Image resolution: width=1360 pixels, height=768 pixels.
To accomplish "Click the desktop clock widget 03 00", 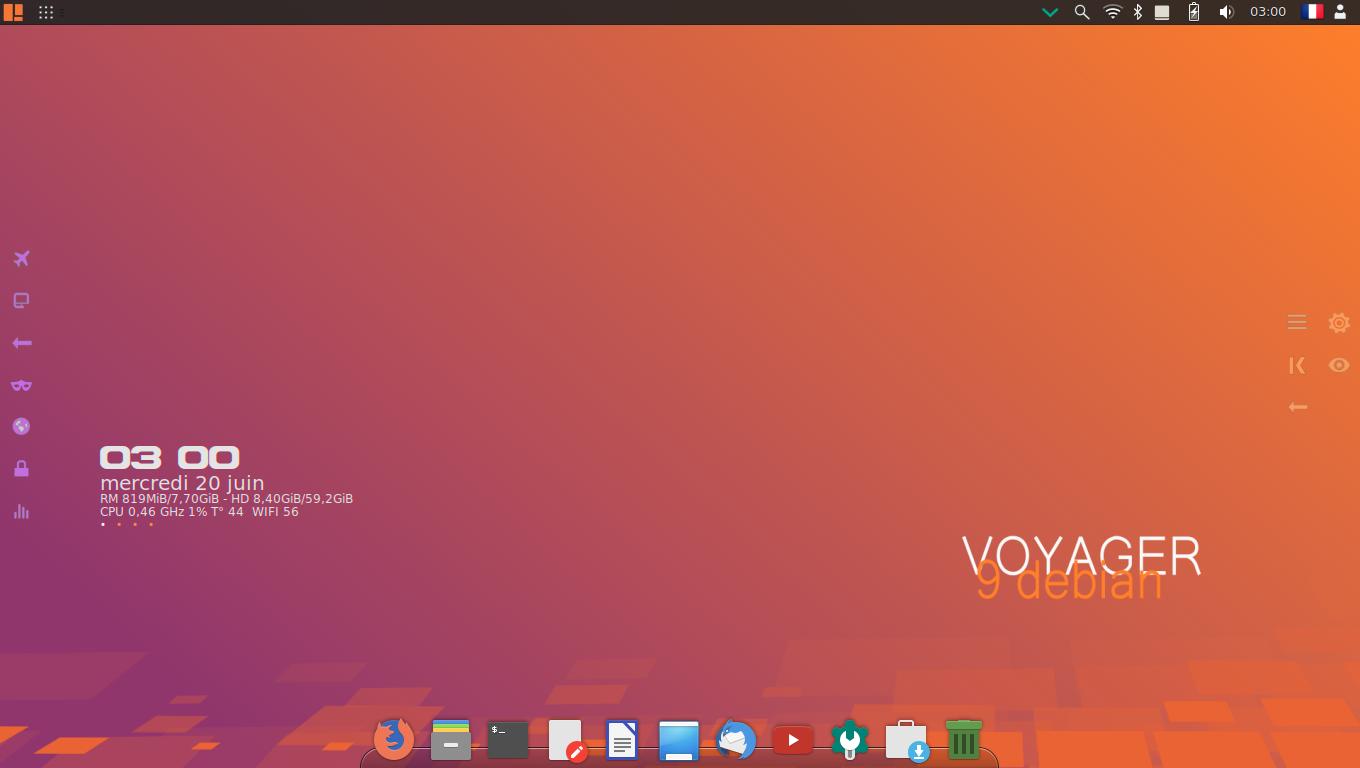I will (x=170, y=458).
